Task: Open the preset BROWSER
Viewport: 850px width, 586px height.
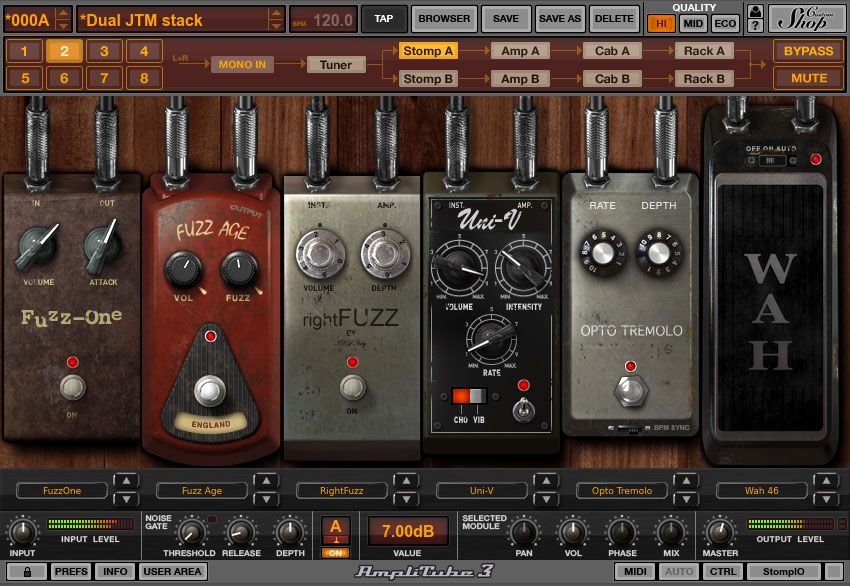Action: [444, 19]
